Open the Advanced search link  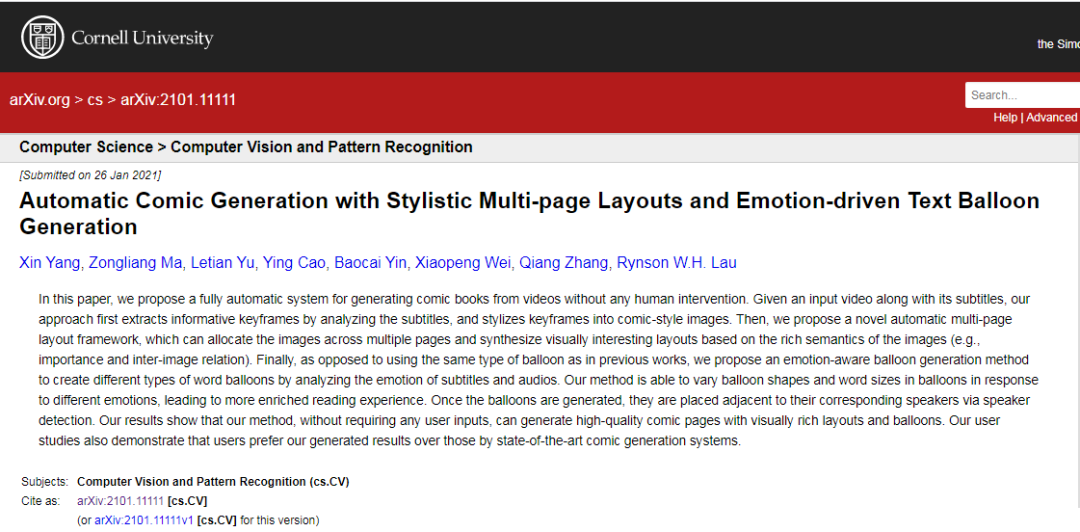click(1051, 118)
